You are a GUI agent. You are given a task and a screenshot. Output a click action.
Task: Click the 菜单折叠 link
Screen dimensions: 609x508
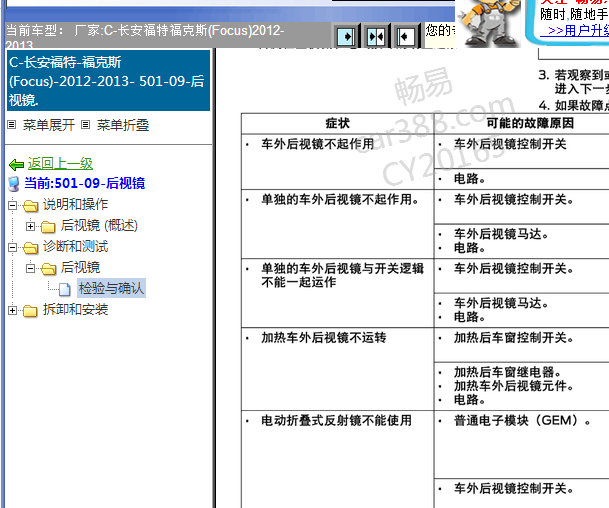coord(123,125)
